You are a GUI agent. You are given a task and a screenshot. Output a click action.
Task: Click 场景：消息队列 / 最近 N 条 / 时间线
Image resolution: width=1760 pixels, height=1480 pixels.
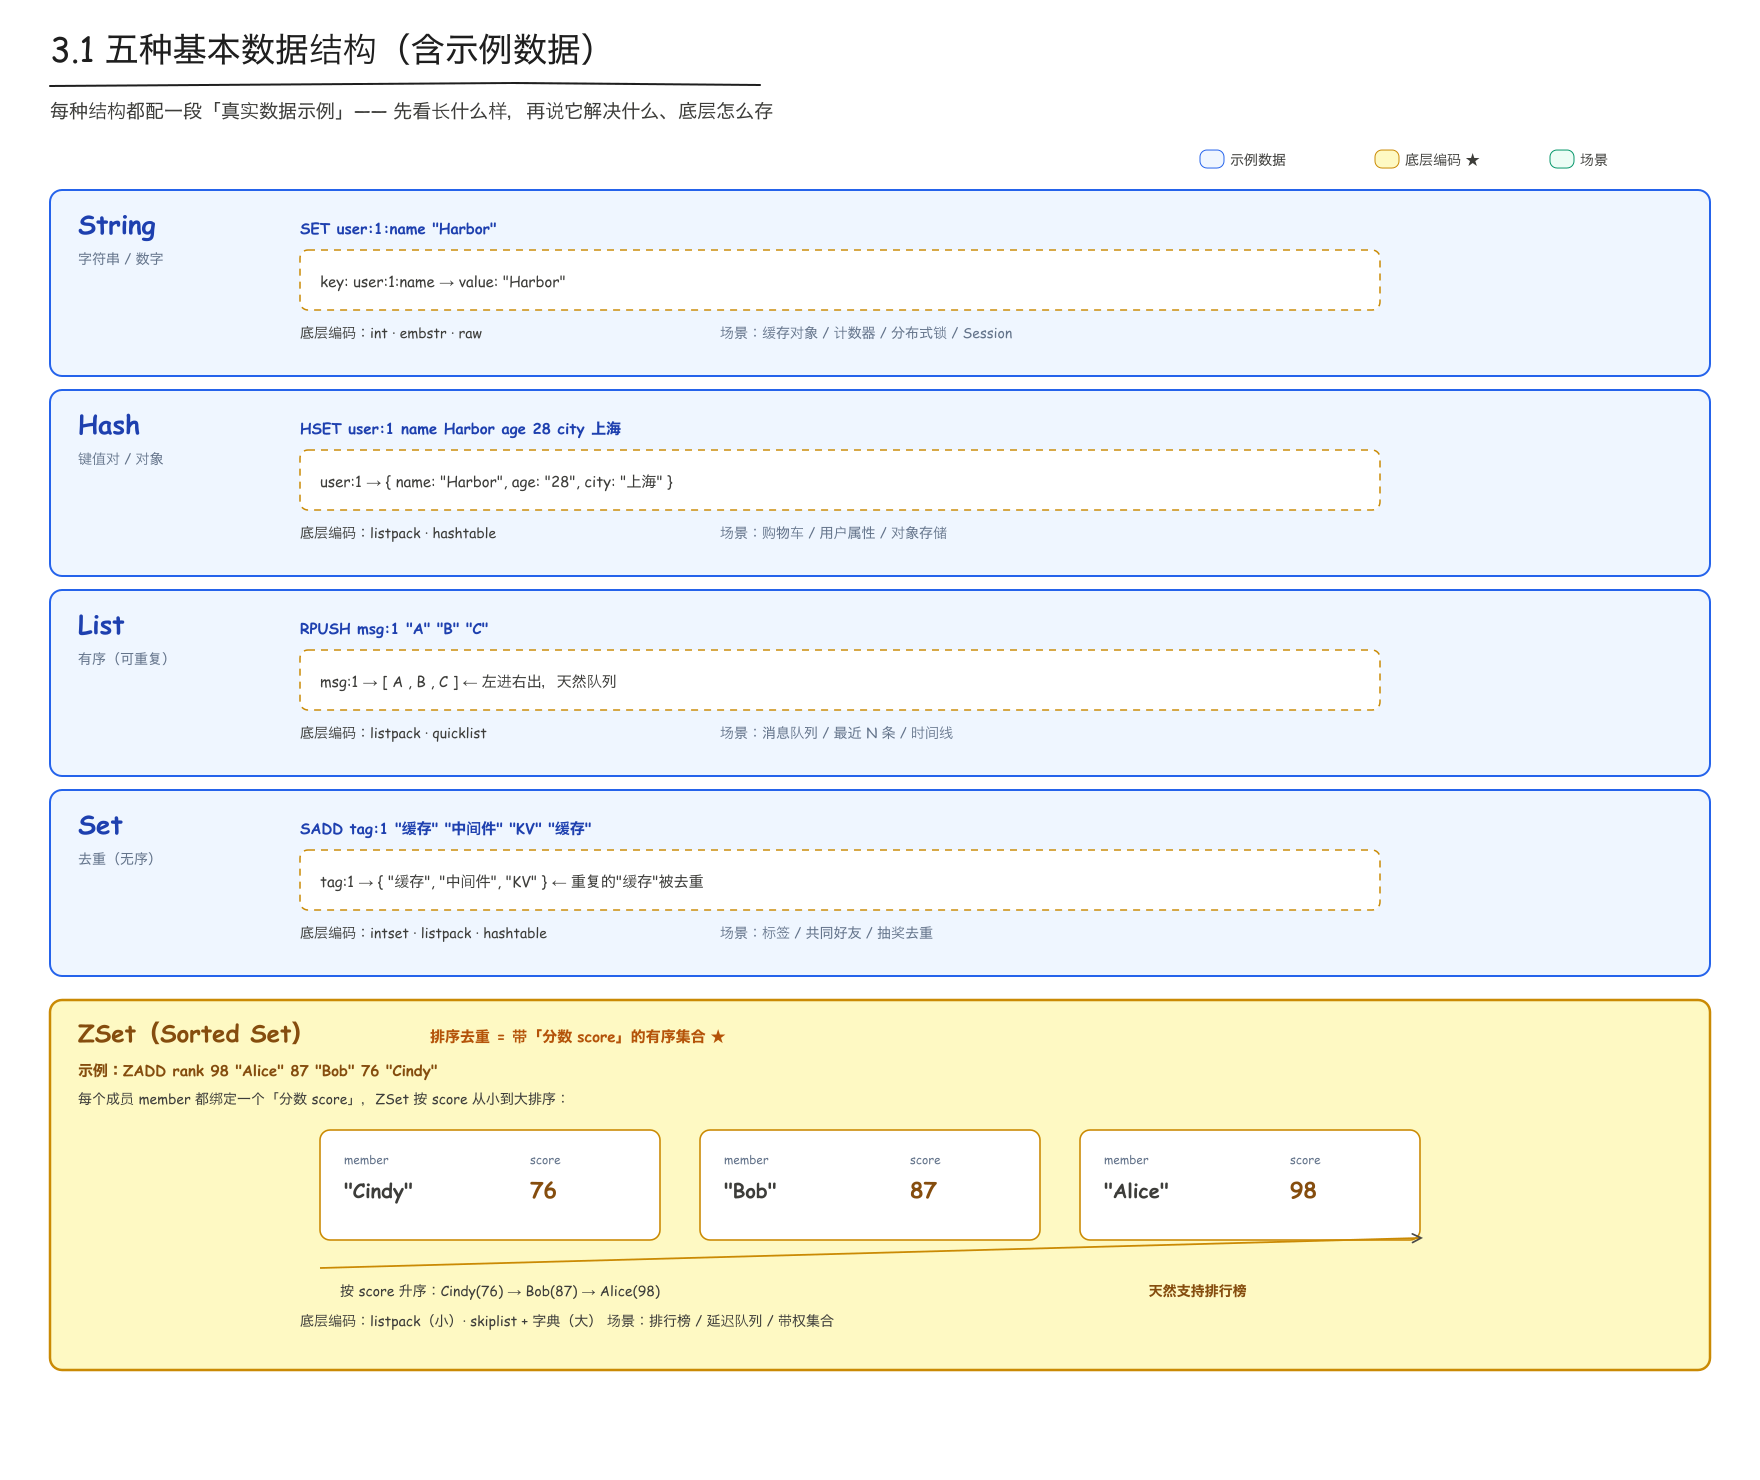[837, 733]
